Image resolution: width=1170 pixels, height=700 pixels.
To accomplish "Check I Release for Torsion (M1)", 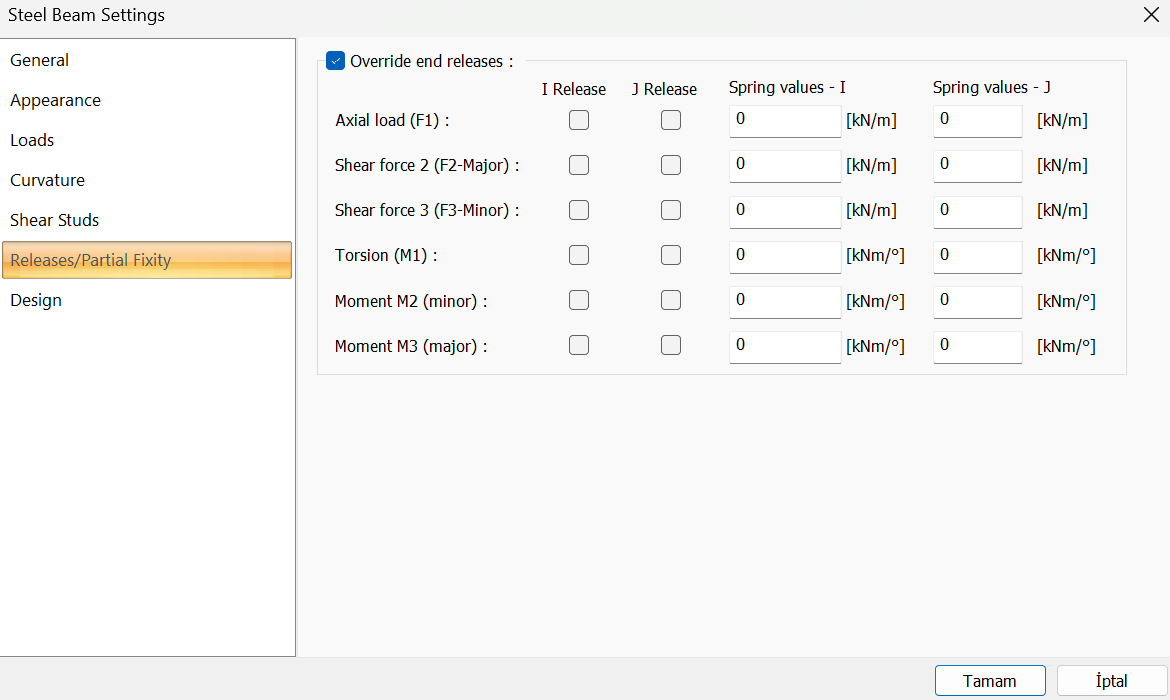I will 579,255.
